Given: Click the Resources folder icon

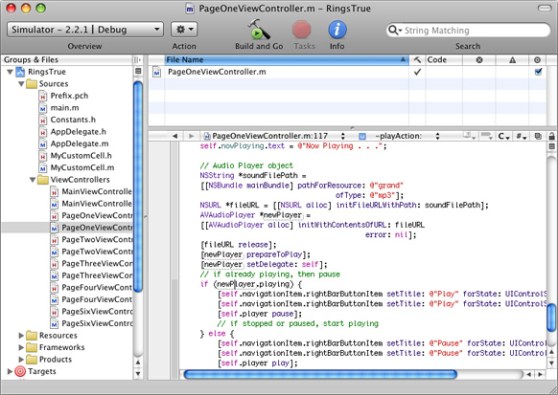Looking at the screenshot, I should coord(32,335).
